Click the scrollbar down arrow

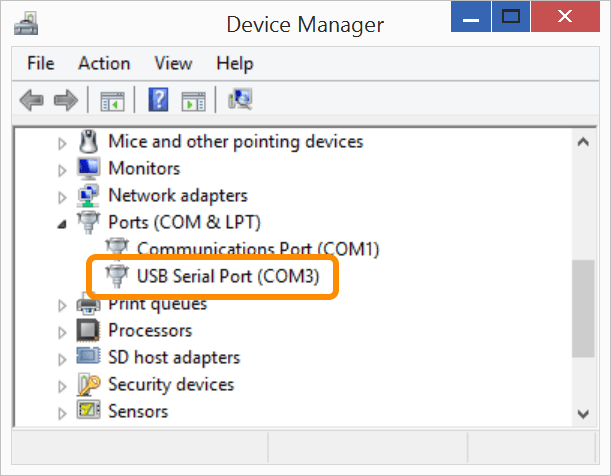point(582,413)
